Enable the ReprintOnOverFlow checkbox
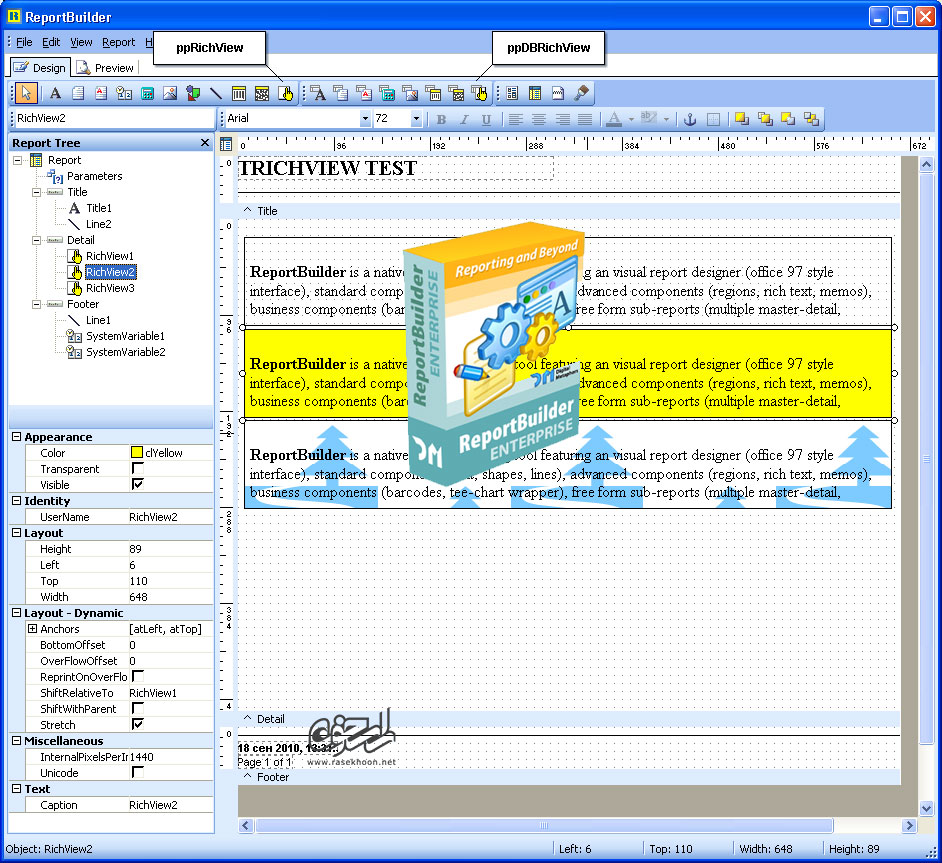 click(138, 676)
